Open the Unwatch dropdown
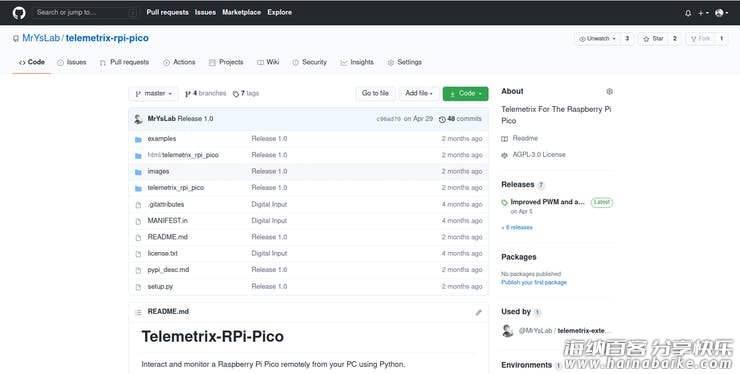Image resolution: width=740 pixels, height=374 pixels. (x=597, y=39)
